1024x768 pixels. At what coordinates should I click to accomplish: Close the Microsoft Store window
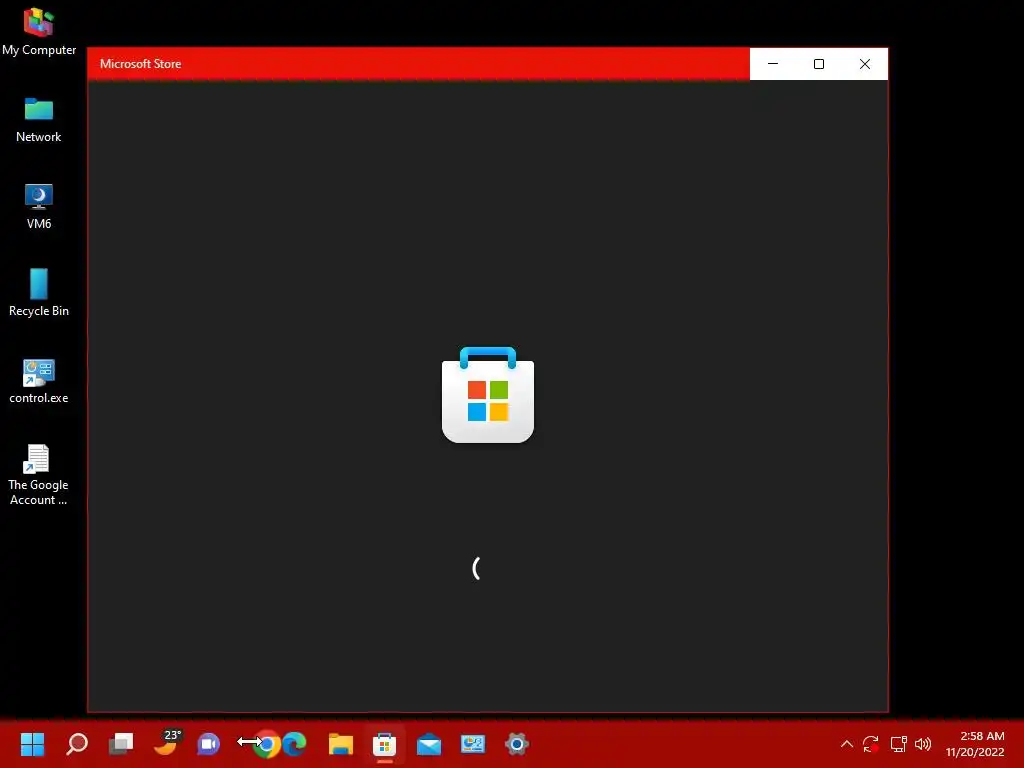(x=865, y=64)
